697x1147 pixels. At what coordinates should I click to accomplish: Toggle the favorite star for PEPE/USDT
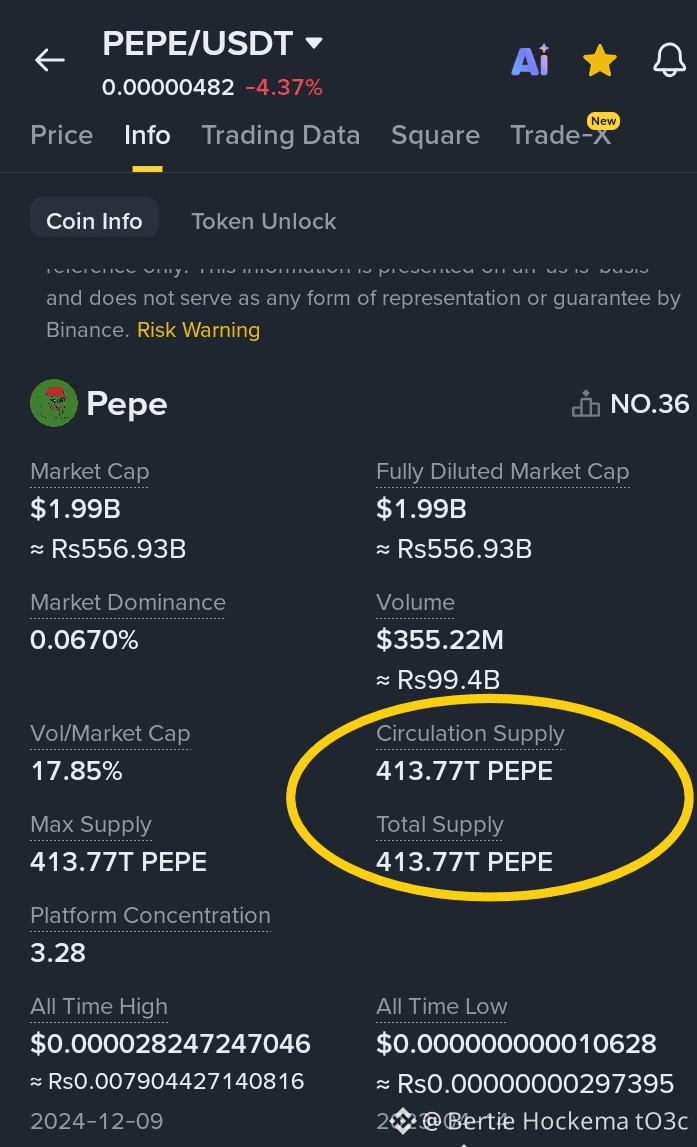click(x=600, y=61)
